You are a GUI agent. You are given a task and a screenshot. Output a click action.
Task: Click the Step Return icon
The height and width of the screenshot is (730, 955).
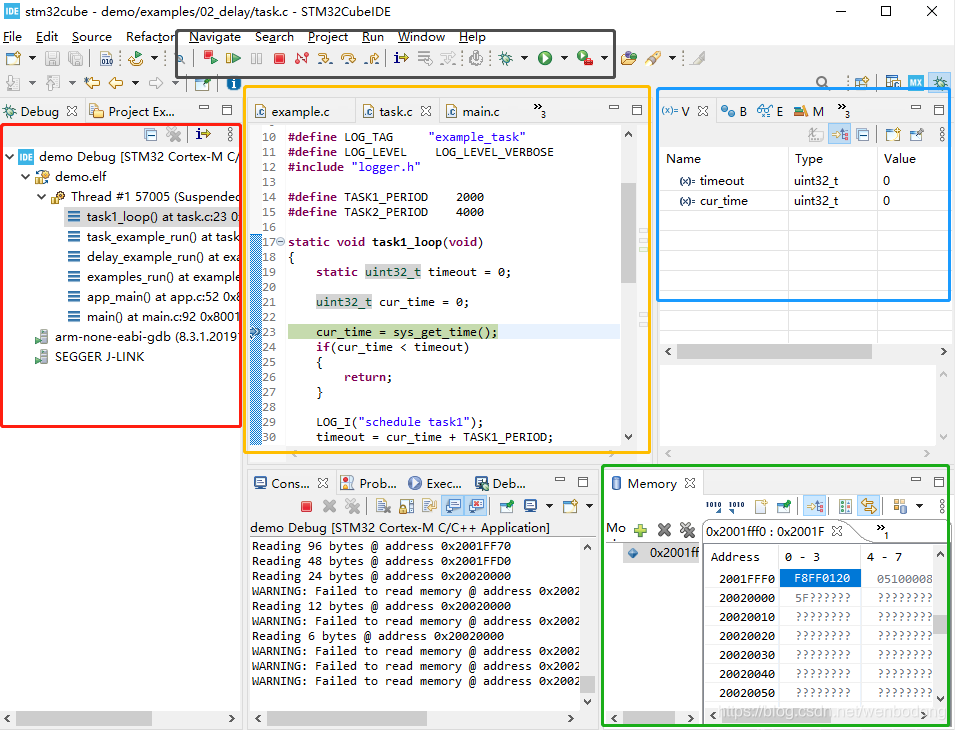point(371,58)
